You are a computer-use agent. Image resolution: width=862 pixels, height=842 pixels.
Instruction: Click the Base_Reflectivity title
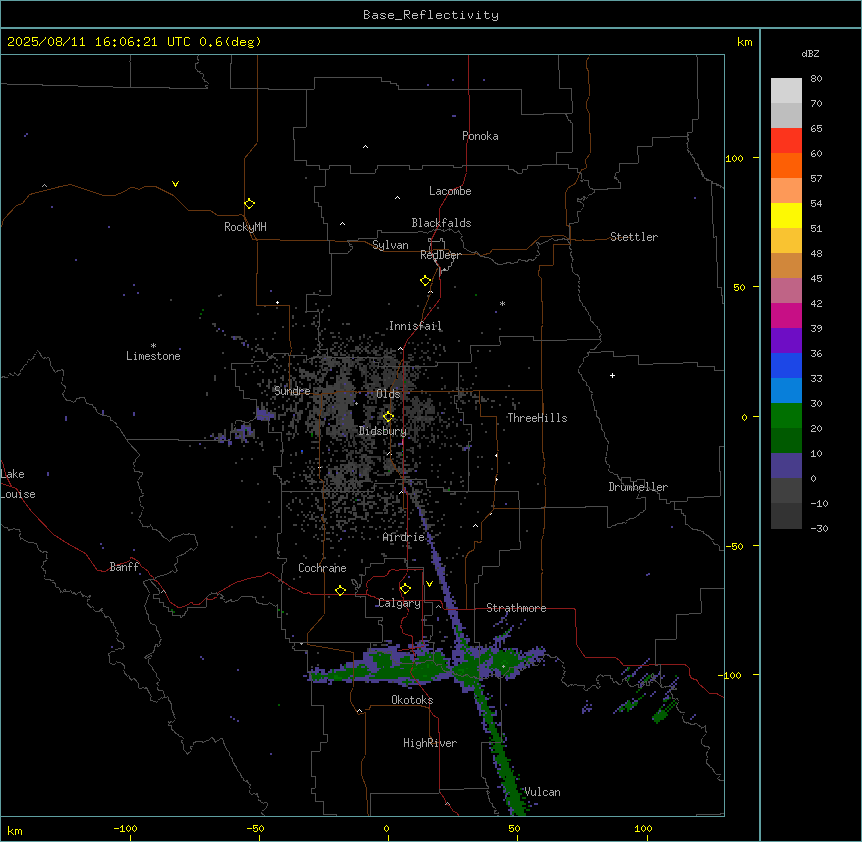click(431, 15)
